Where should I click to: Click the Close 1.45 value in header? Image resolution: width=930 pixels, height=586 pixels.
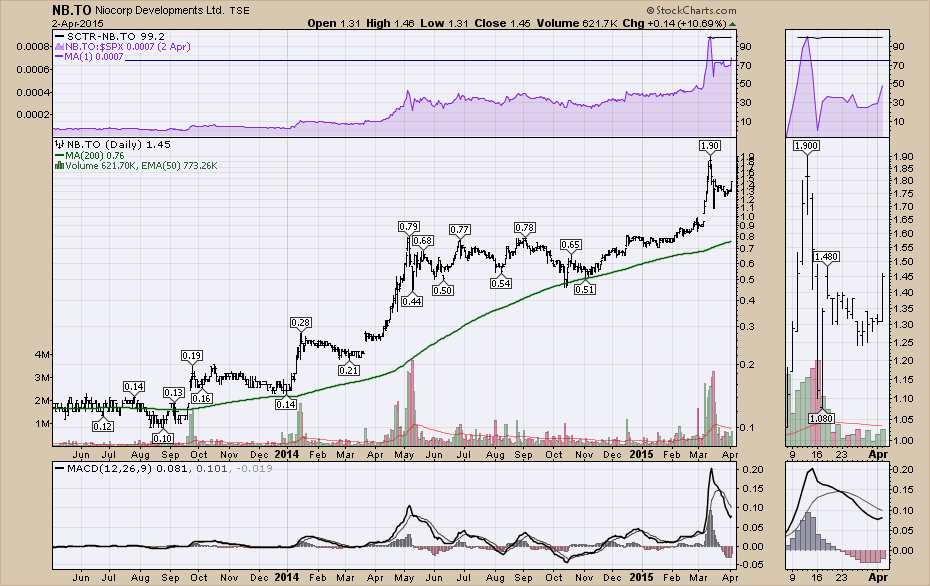tap(502, 24)
